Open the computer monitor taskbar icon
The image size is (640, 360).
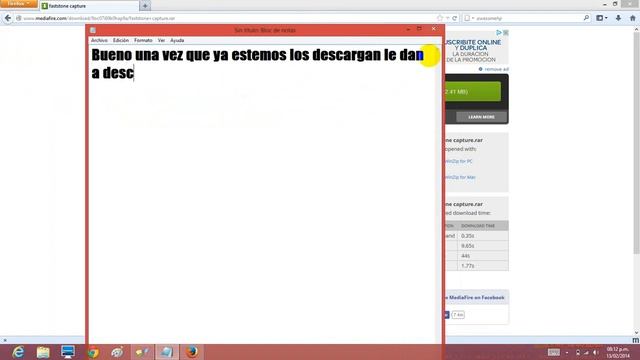coord(68,352)
